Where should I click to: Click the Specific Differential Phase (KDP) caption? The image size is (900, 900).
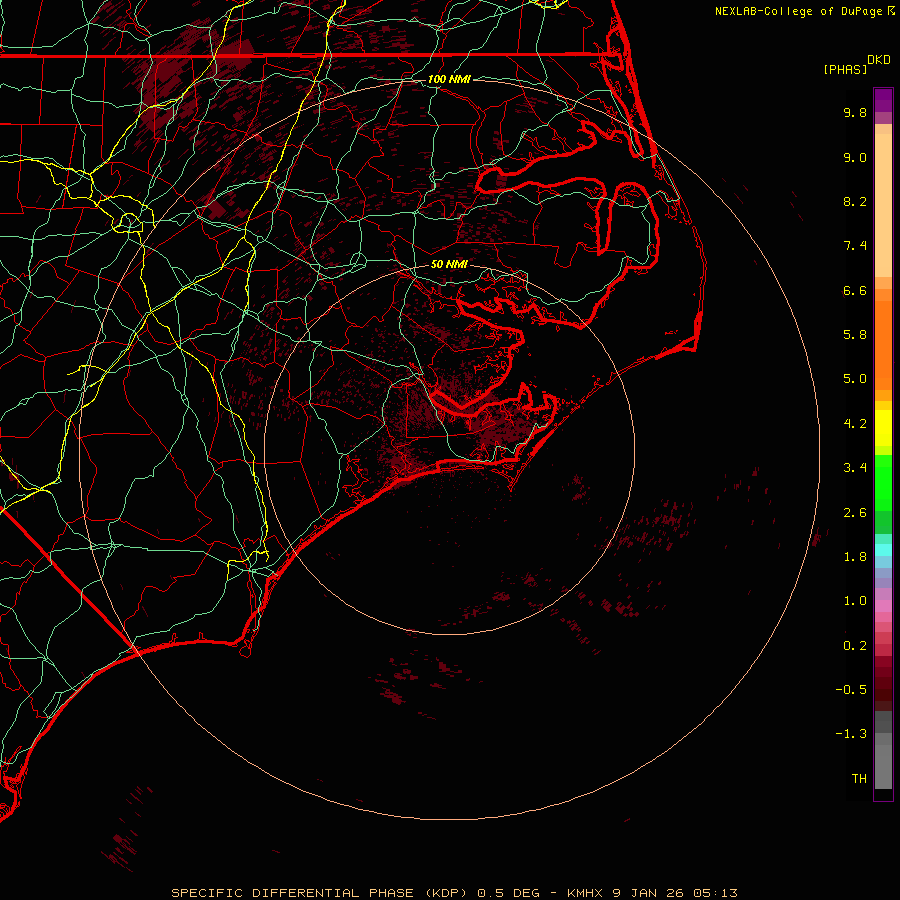point(321,892)
